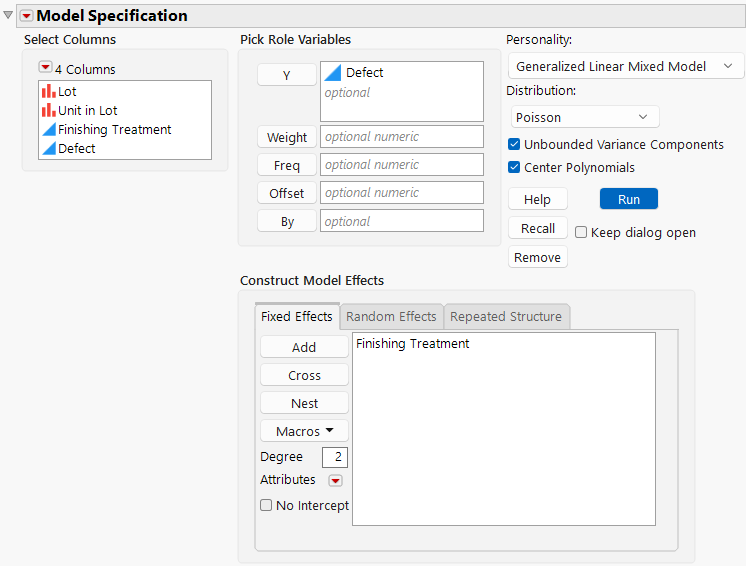
Task: Uncheck Center Polynomials option
Action: 514,167
